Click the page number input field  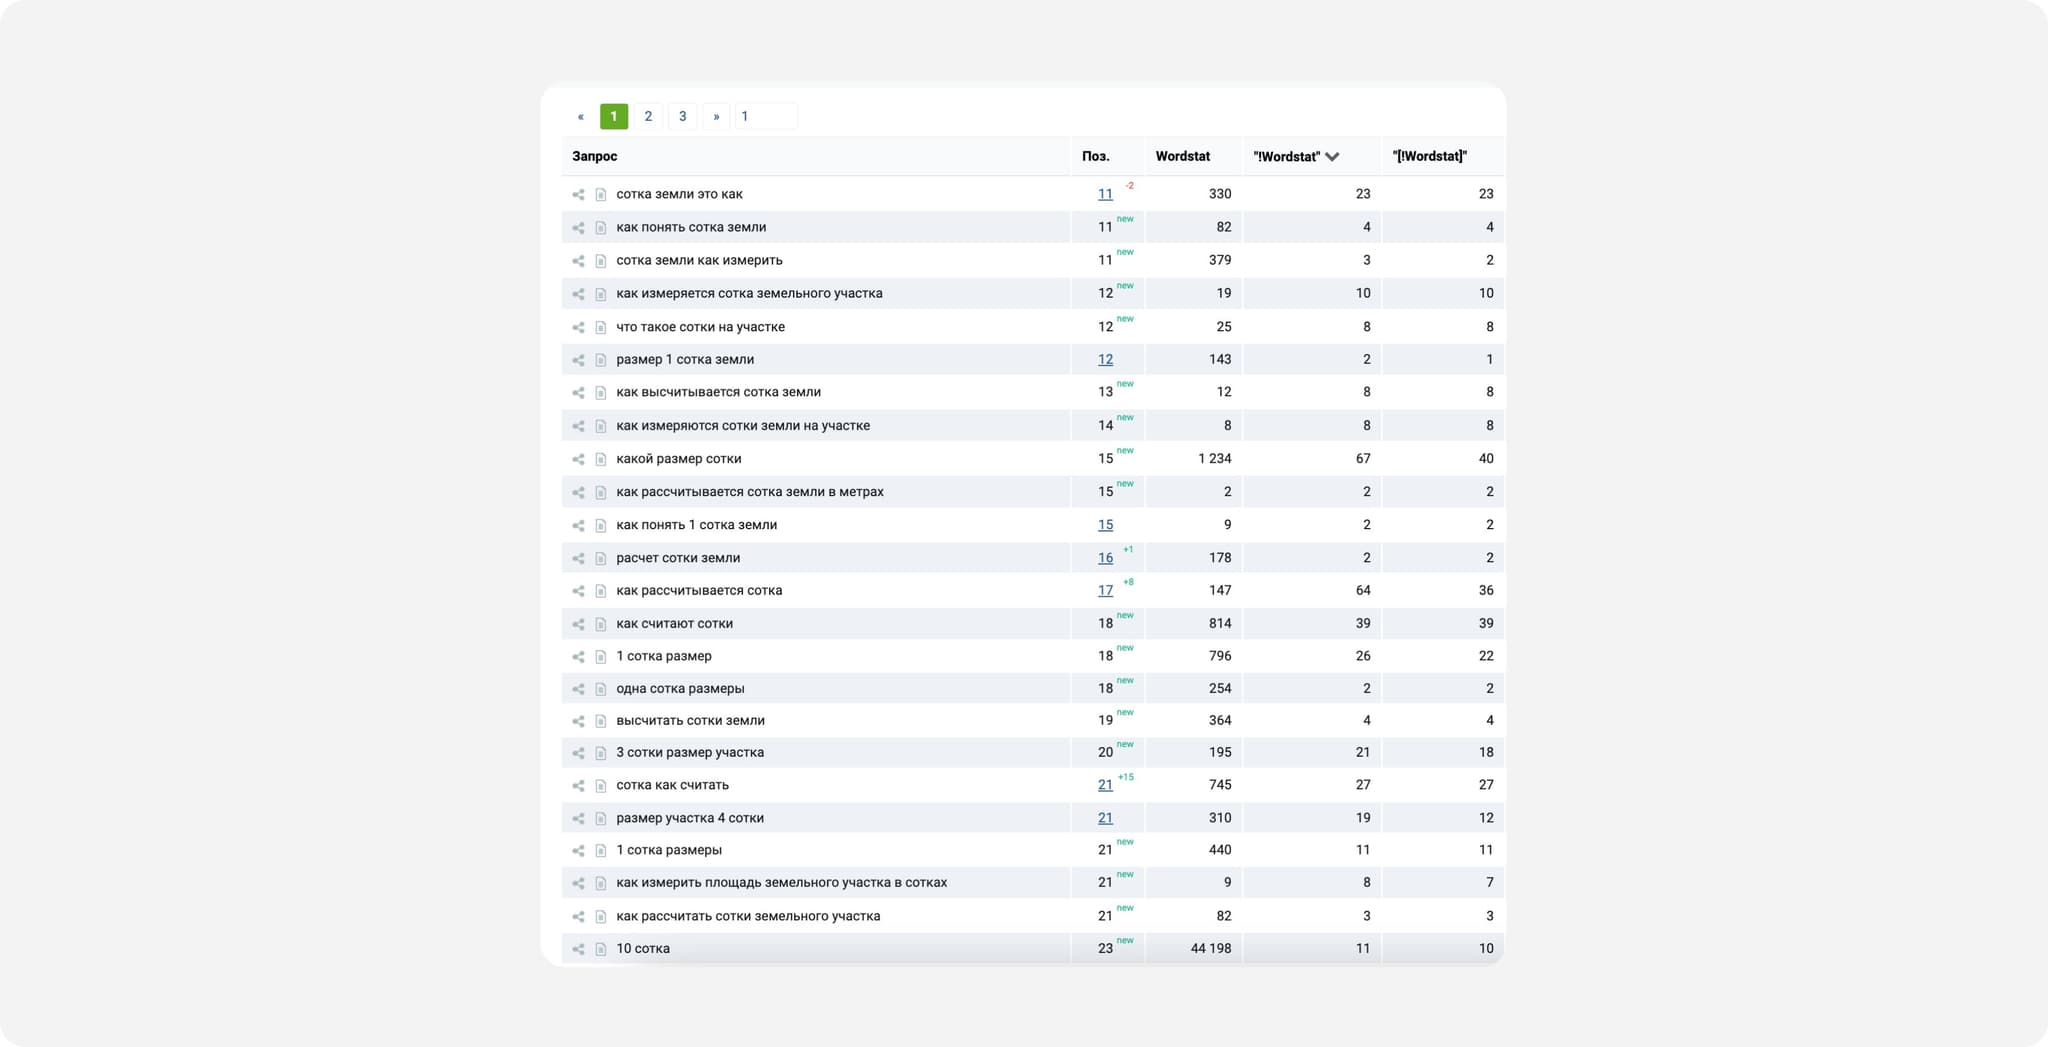click(766, 117)
